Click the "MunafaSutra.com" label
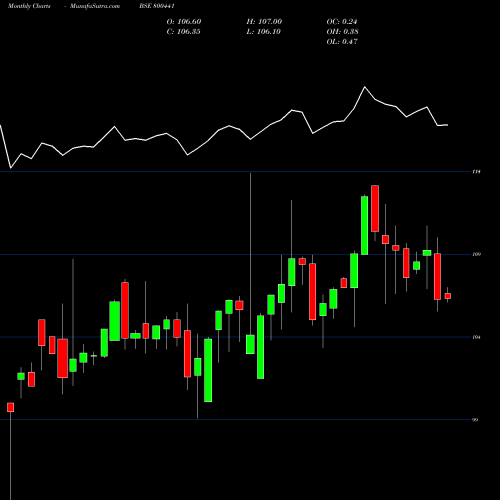This screenshot has width=500, height=500. click(x=95, y=6)
